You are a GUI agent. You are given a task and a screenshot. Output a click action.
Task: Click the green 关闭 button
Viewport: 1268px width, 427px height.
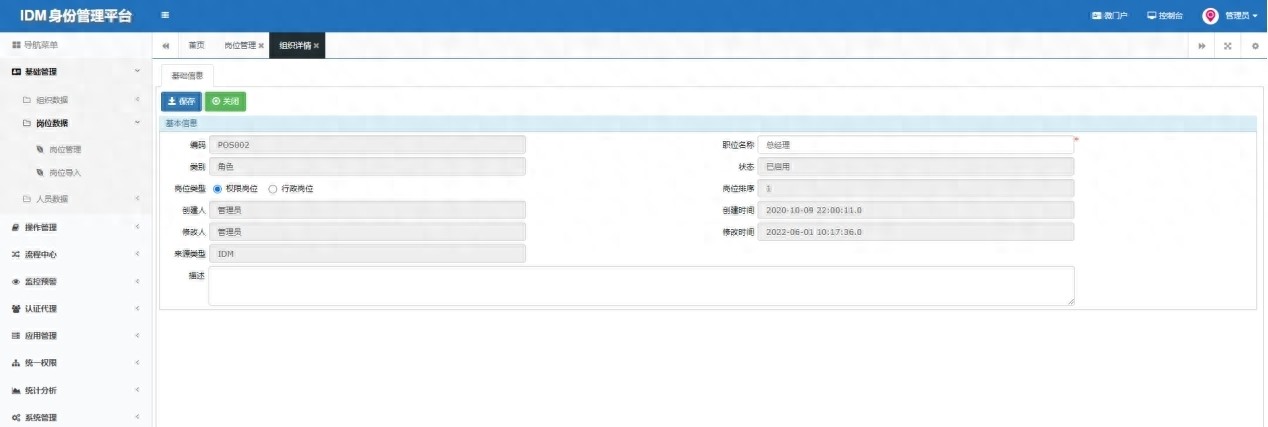click(x=225, y=101)
